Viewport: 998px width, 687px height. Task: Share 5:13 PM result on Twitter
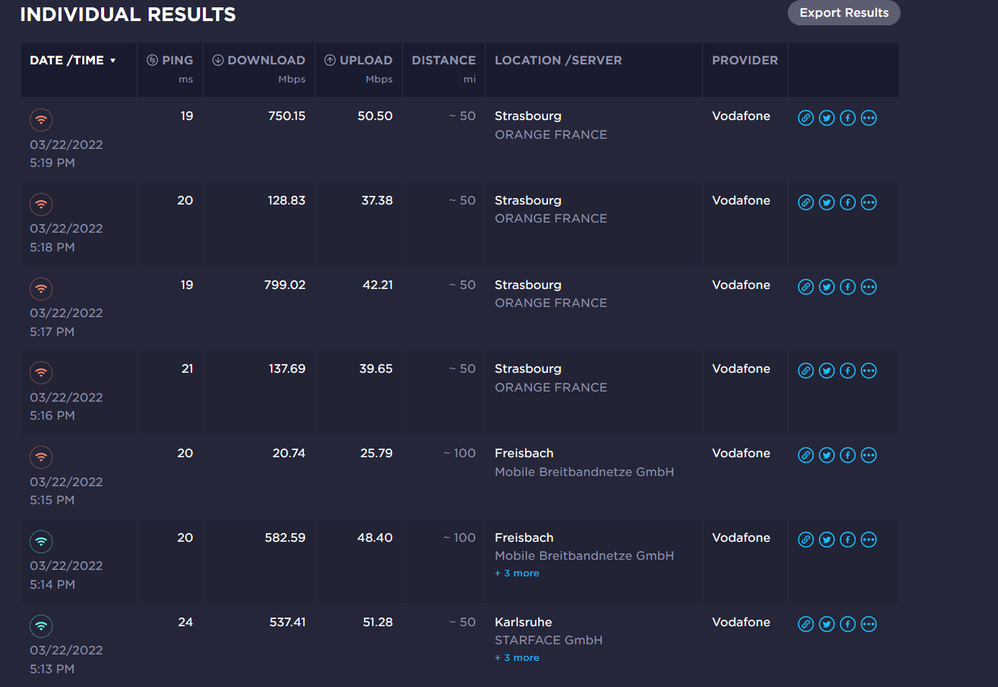pyautogui.click(x=827, y=624)
